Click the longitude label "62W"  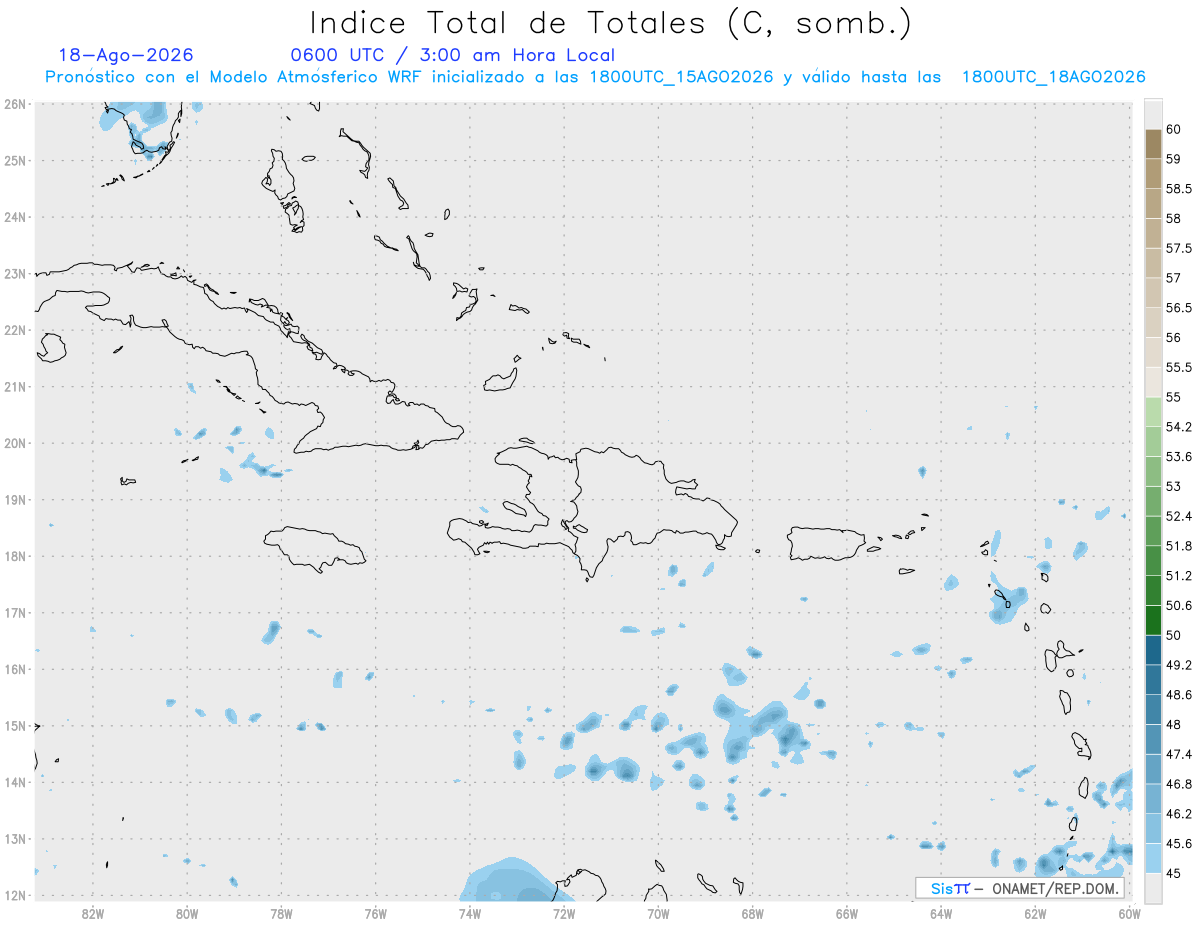point(1035,913)
